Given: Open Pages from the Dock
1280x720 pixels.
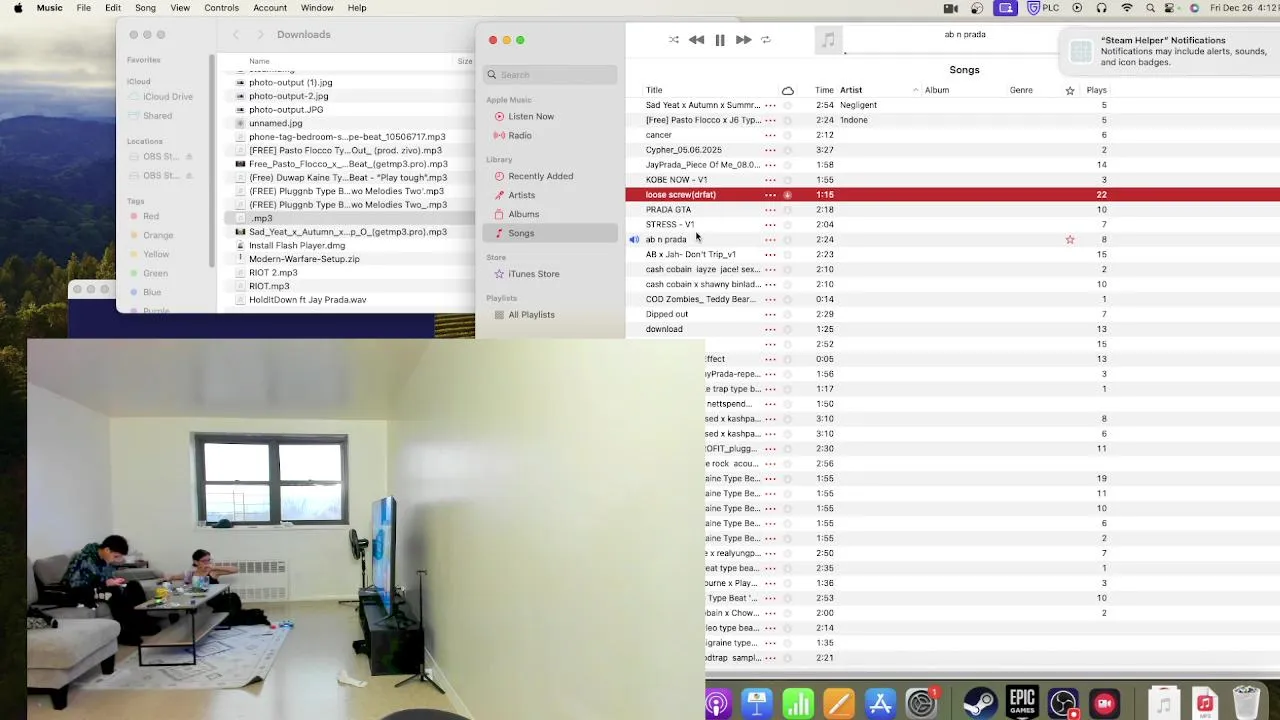Looking at the screenshot, I should coord(839,704).
